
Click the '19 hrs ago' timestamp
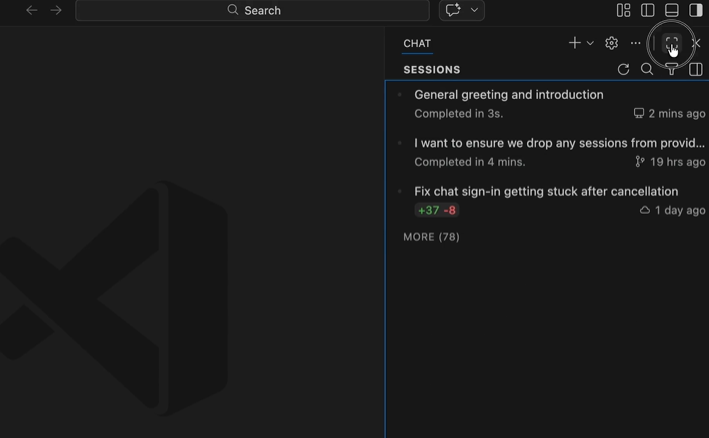pyautogui.click(x=678, y=162)
